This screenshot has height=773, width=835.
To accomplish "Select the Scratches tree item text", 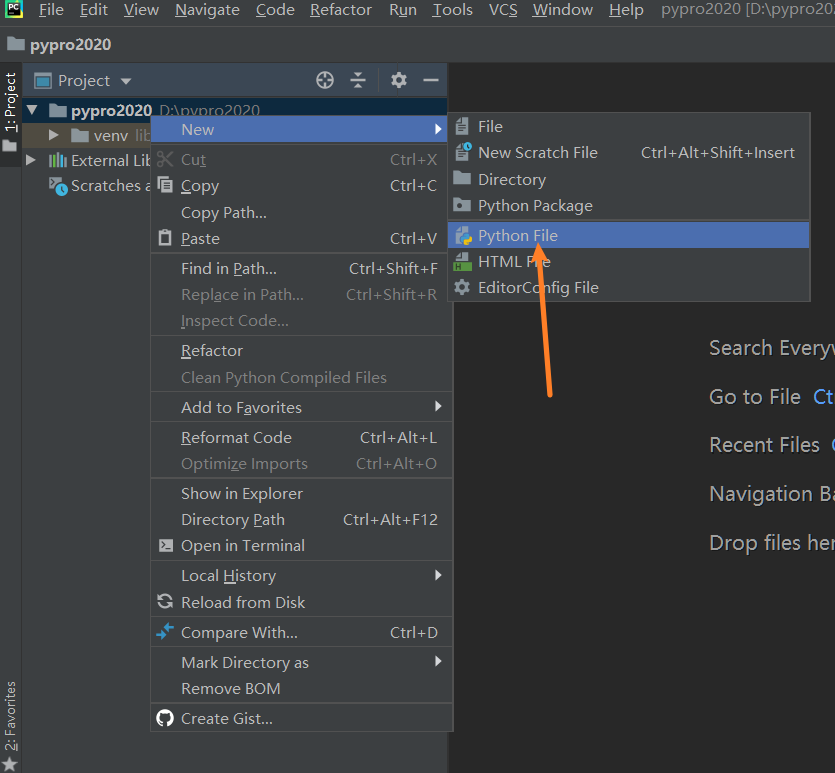I will click(110, 186).
